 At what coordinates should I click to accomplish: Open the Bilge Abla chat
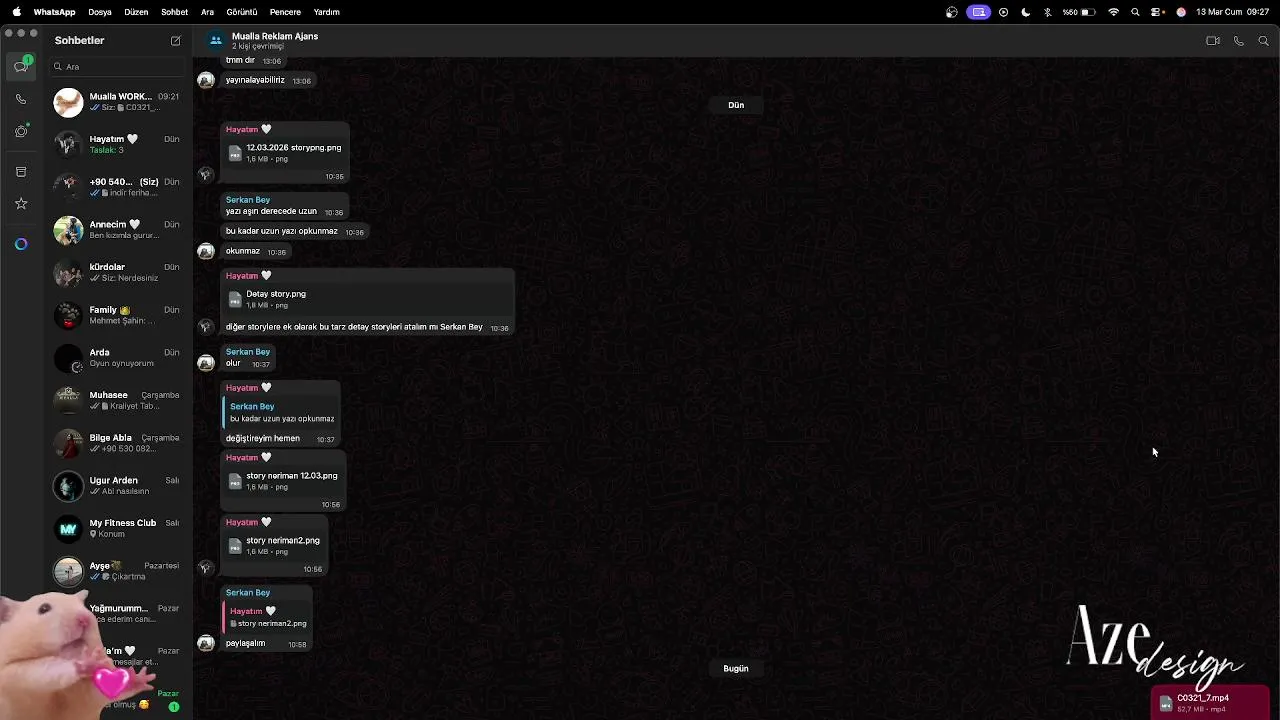(x=117, y=443)
